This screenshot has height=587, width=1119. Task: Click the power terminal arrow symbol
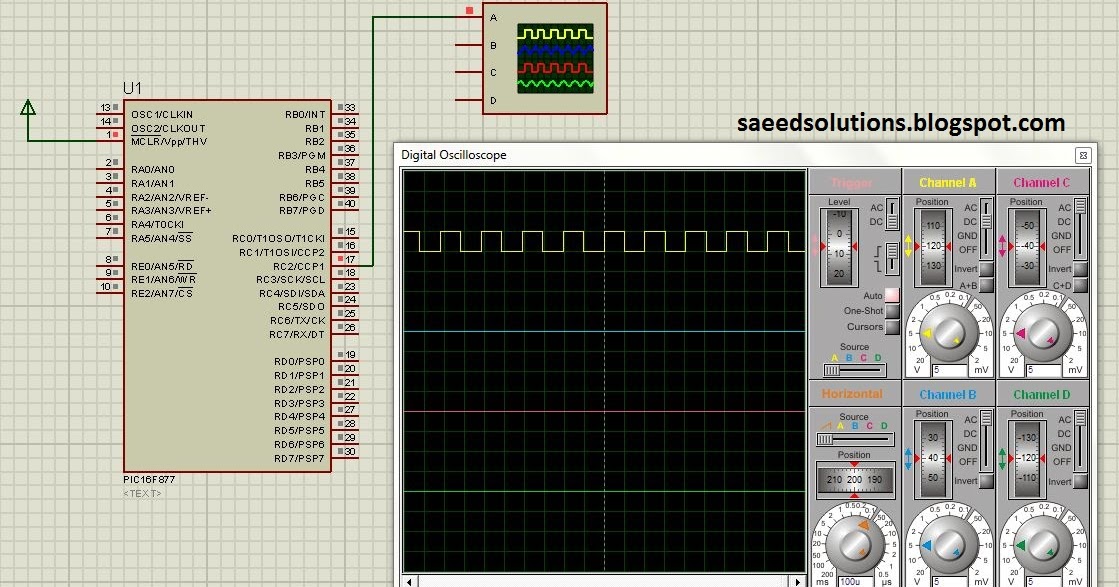(x=28, y=107)
